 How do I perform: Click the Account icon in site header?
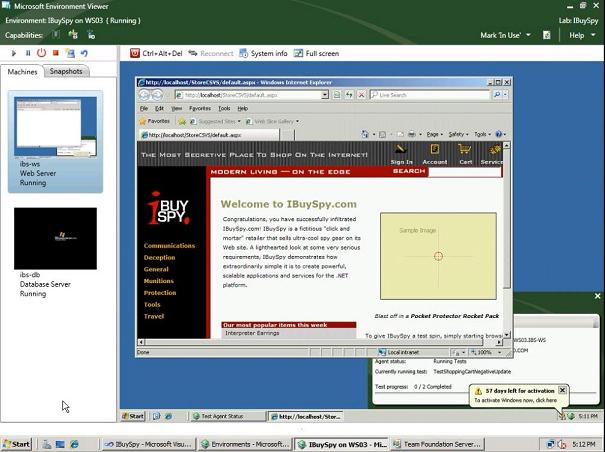point(434,153)
